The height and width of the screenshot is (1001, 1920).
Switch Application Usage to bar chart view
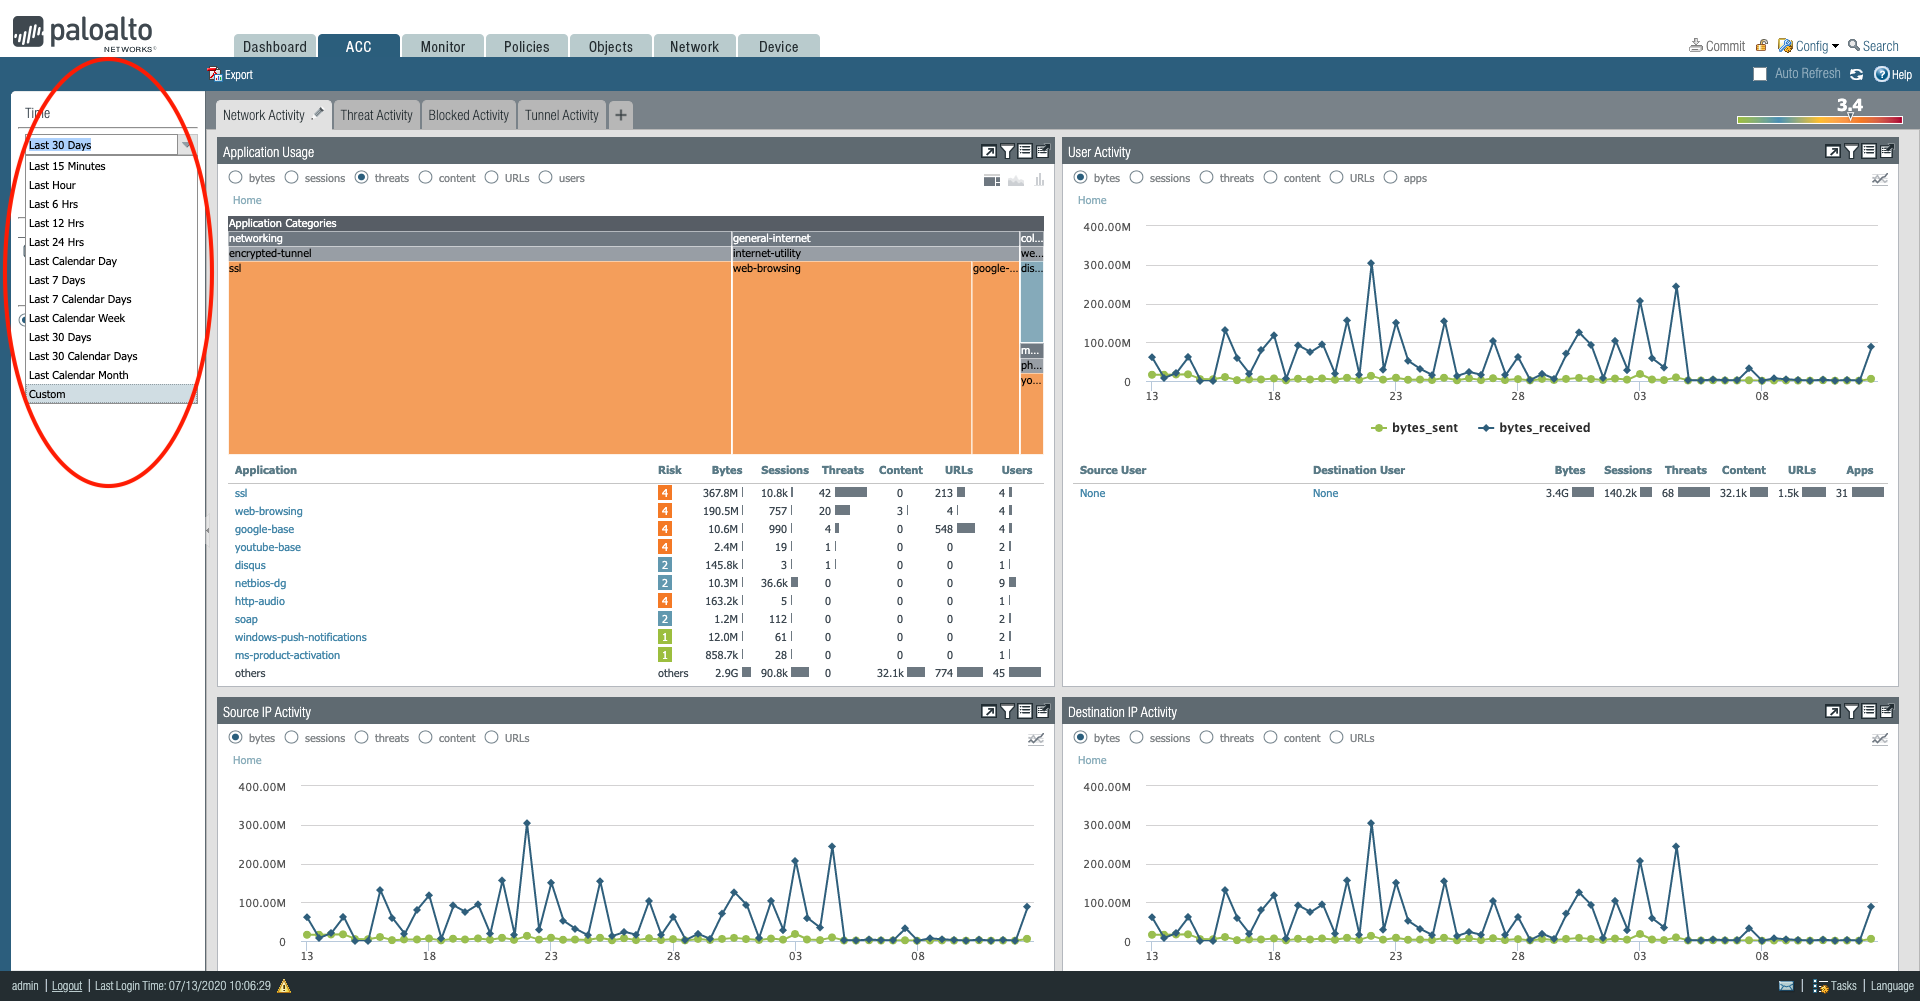tap(1039, 180)
